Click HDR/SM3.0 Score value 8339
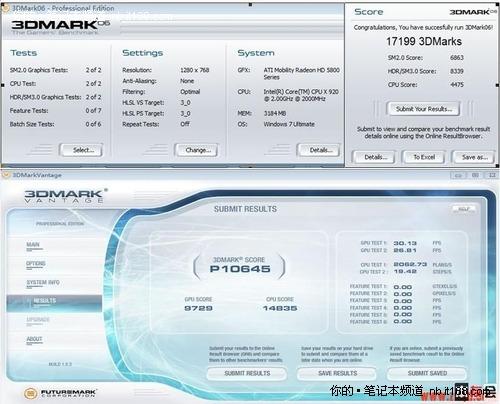The width and height of the screenshot is (500, 404). 457,71
